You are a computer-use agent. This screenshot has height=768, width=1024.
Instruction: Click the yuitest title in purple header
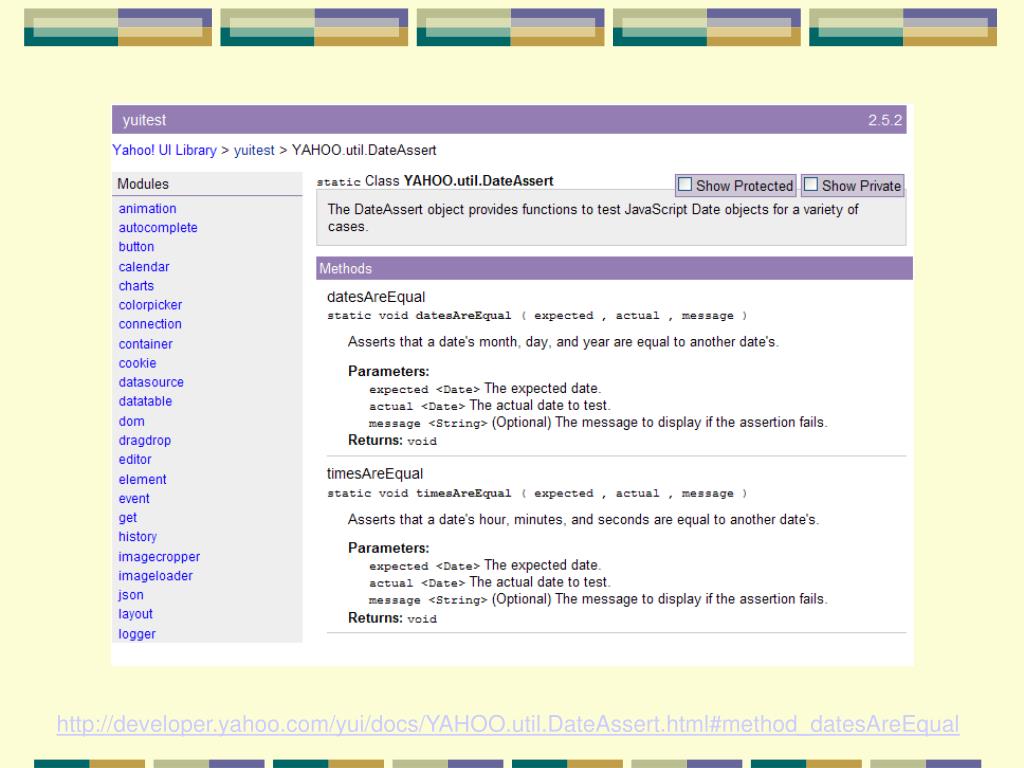click(144, 120)
